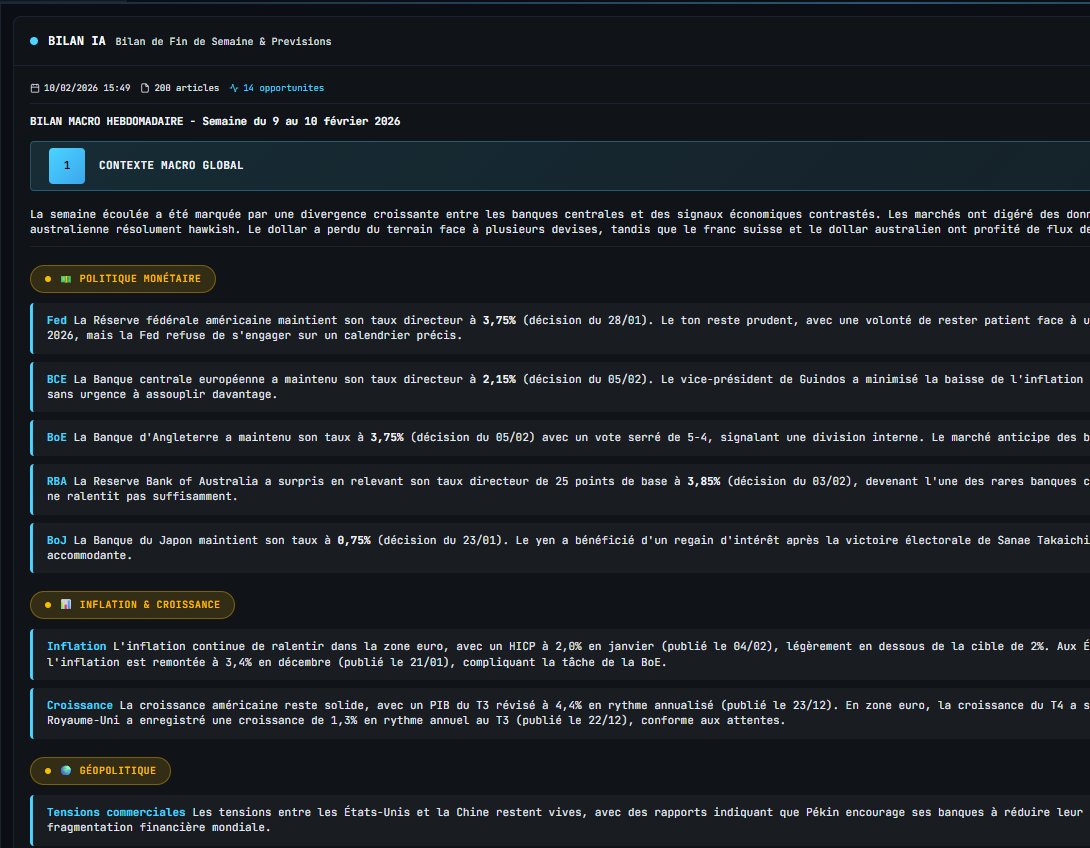This screenshot has width=1090, height=848.
Task: Click the activity waveform icon near 14 opportunites
Action: 232,87
